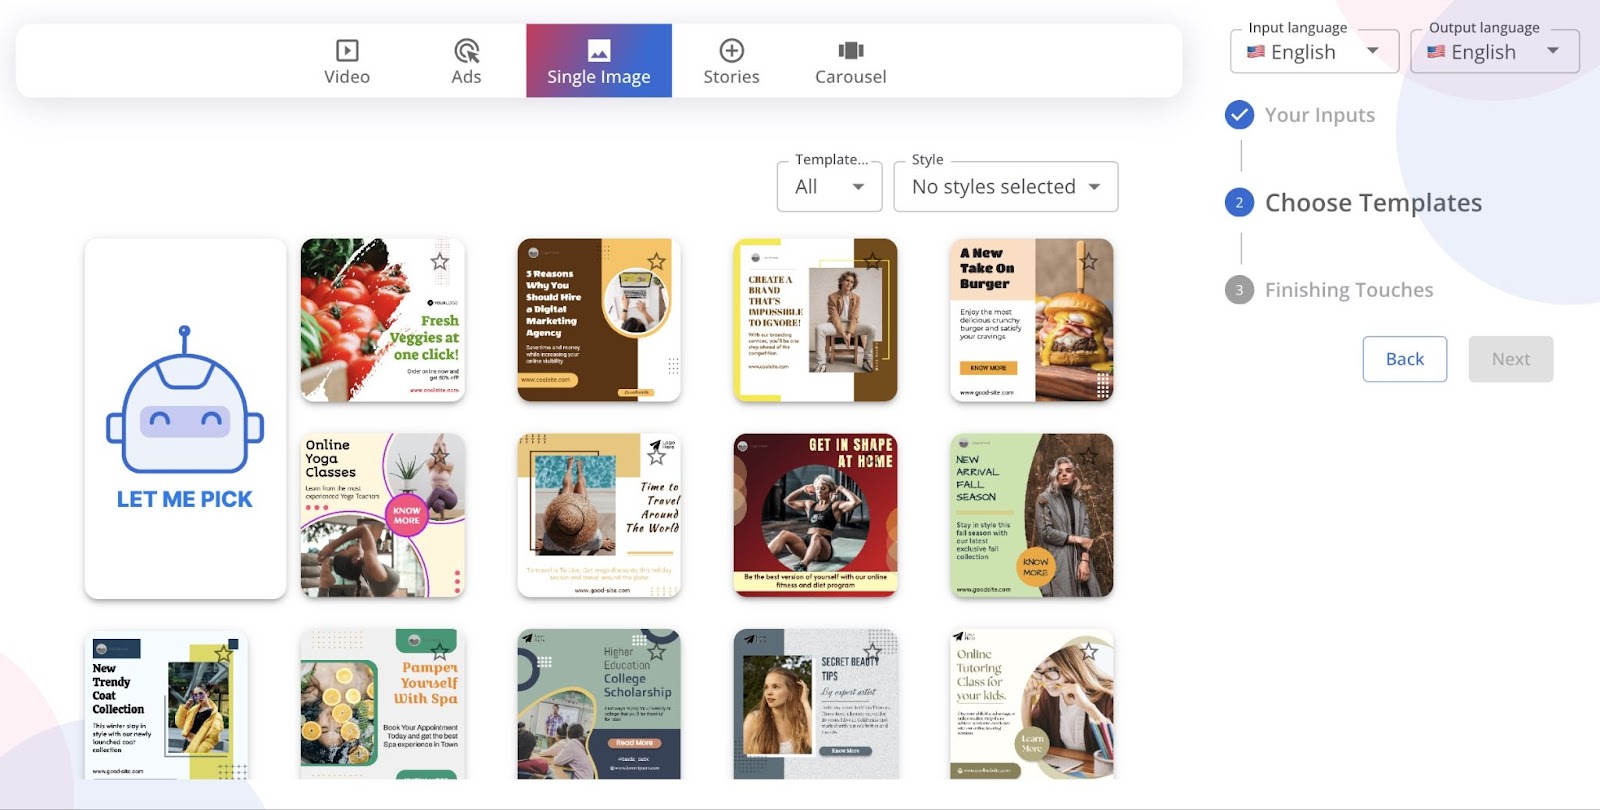Favorite the Digital Marketing Agency template
The width and height of the screenshot is (1600, 810).
pyautogui.click(x=656, y=262)
